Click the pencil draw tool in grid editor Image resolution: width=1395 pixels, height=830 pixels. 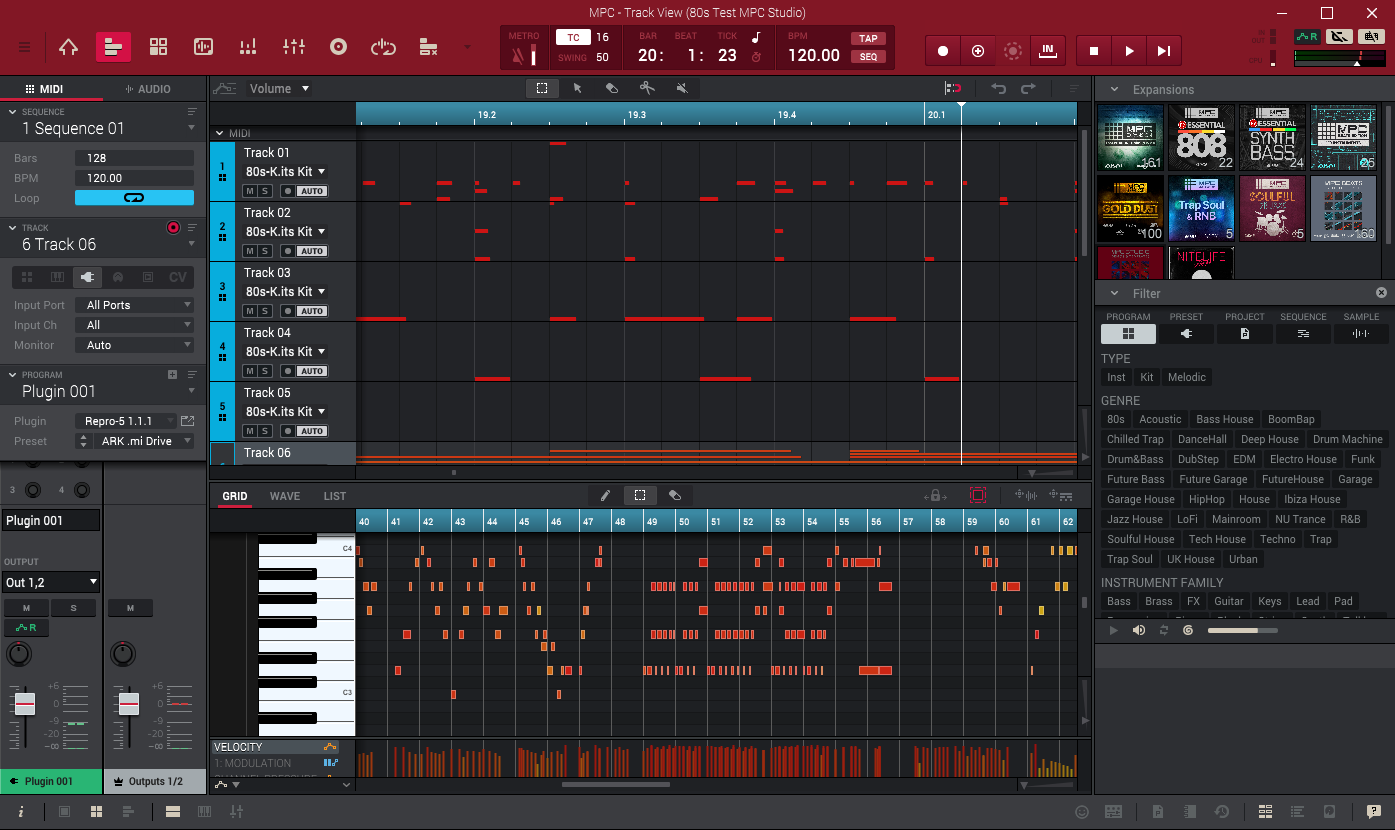(605, 495)
